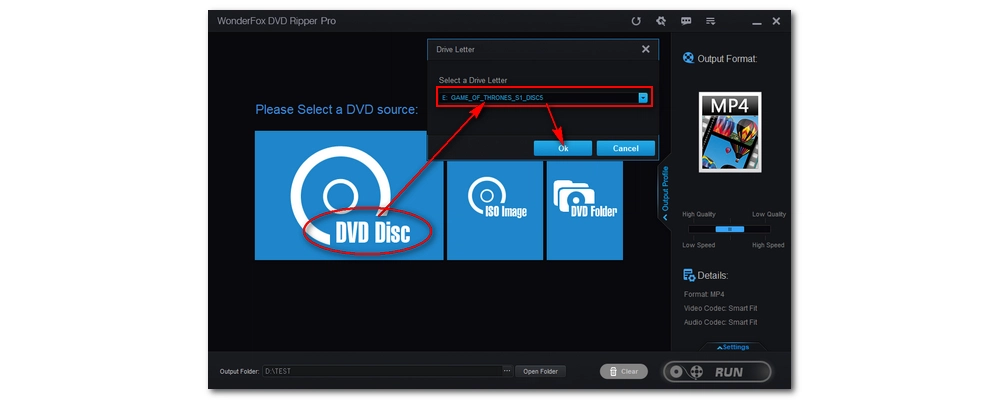
Task: Minimize the WonderFox DVD Ripper window
Action: 756,22
